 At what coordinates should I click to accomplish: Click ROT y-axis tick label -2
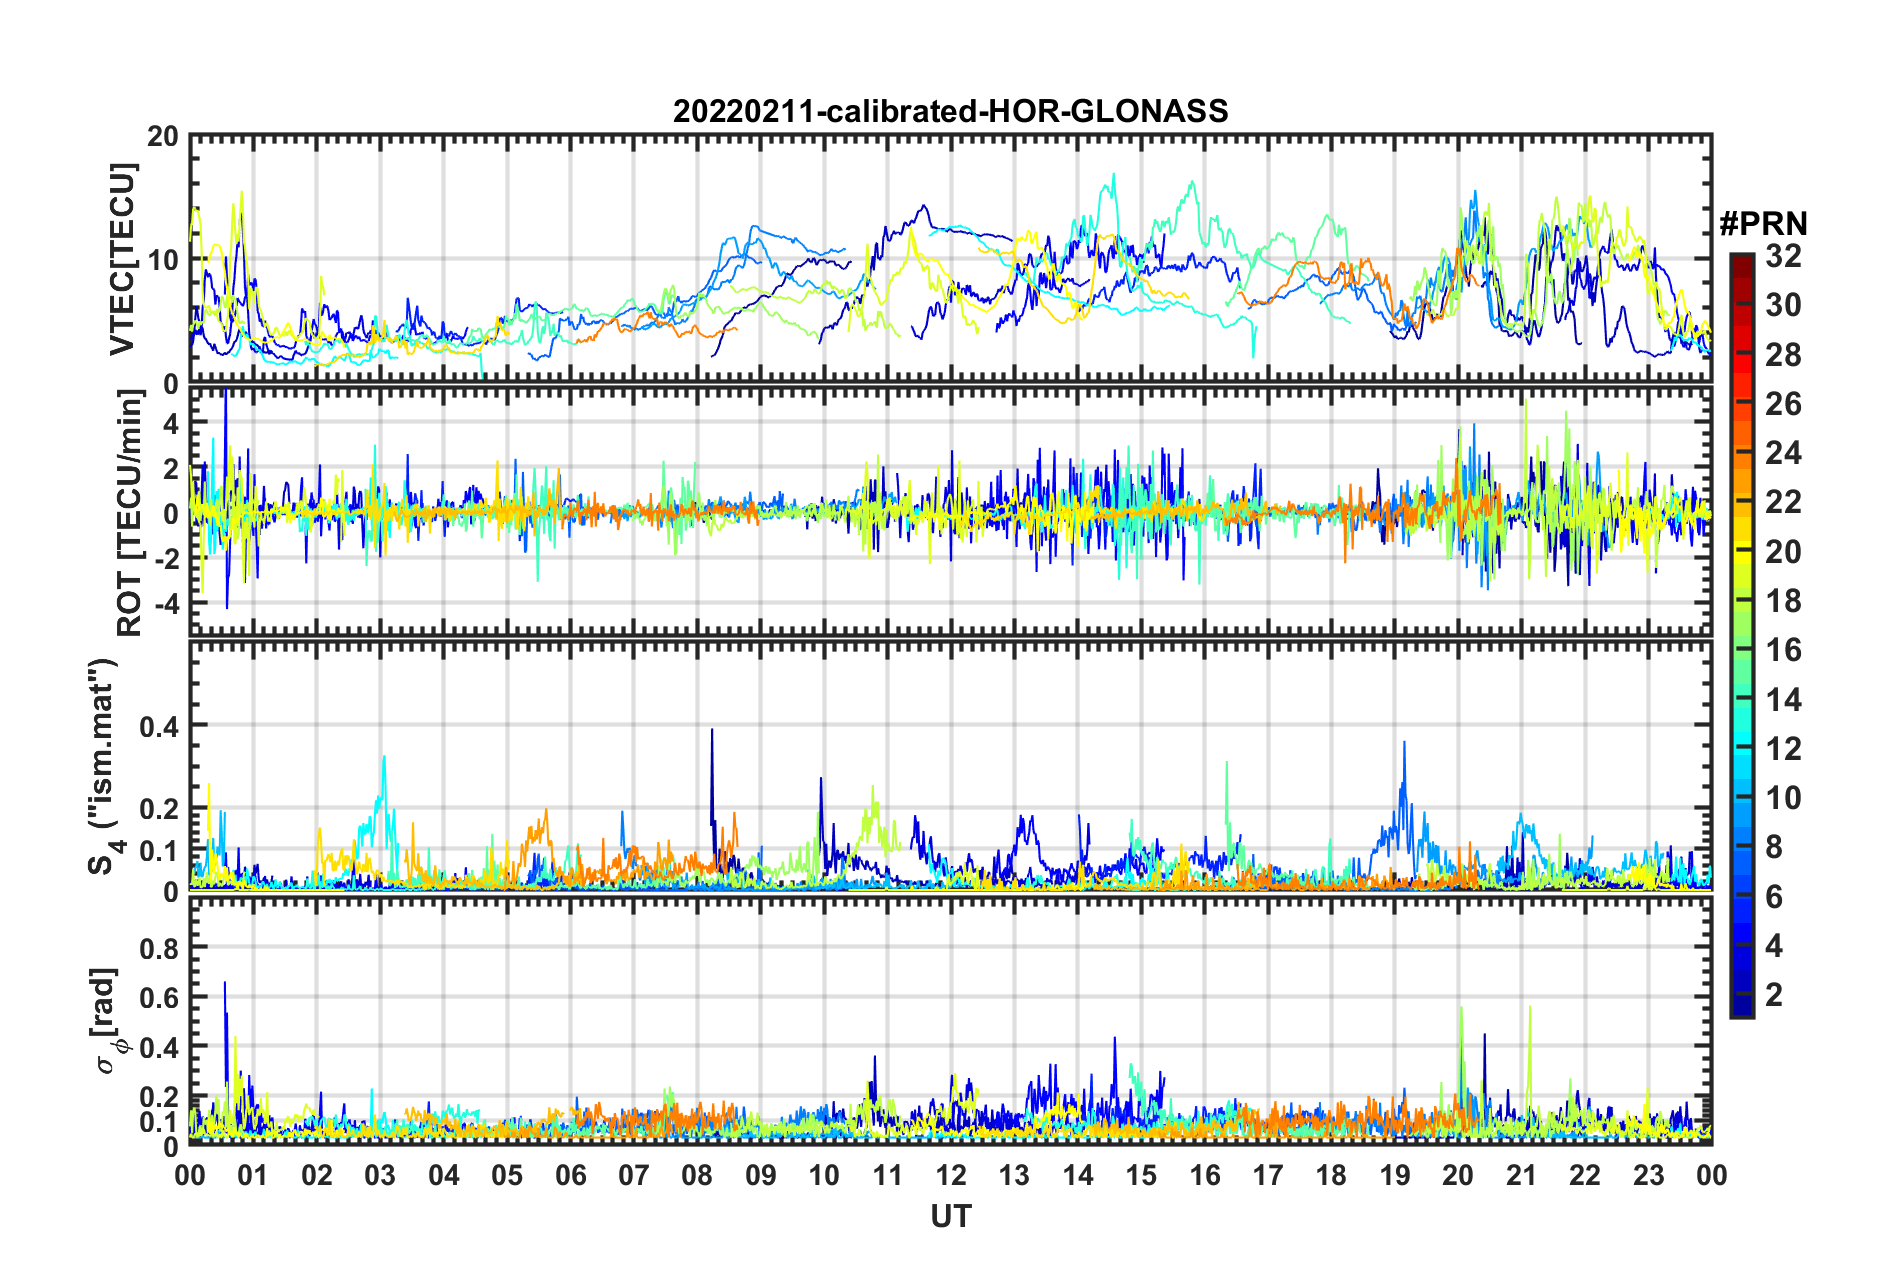(x=165, y=558)
